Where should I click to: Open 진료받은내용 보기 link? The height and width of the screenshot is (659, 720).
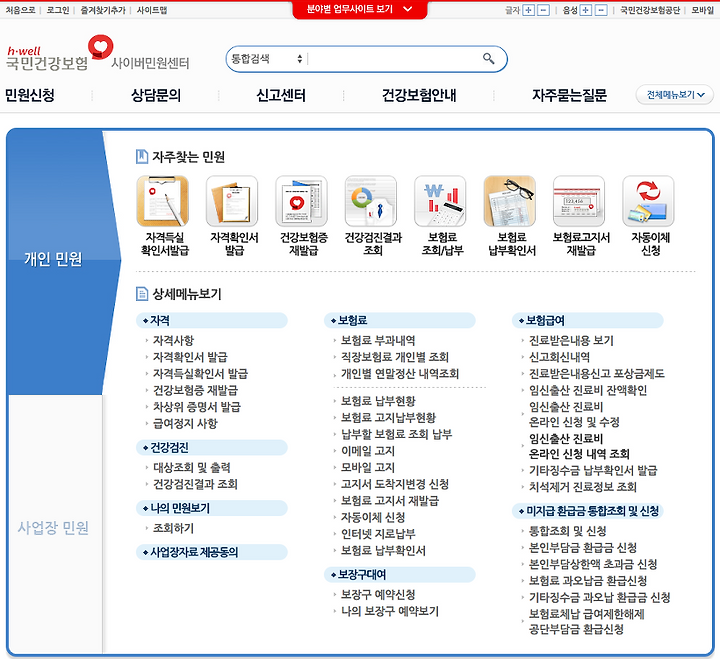tap(571, 340)
